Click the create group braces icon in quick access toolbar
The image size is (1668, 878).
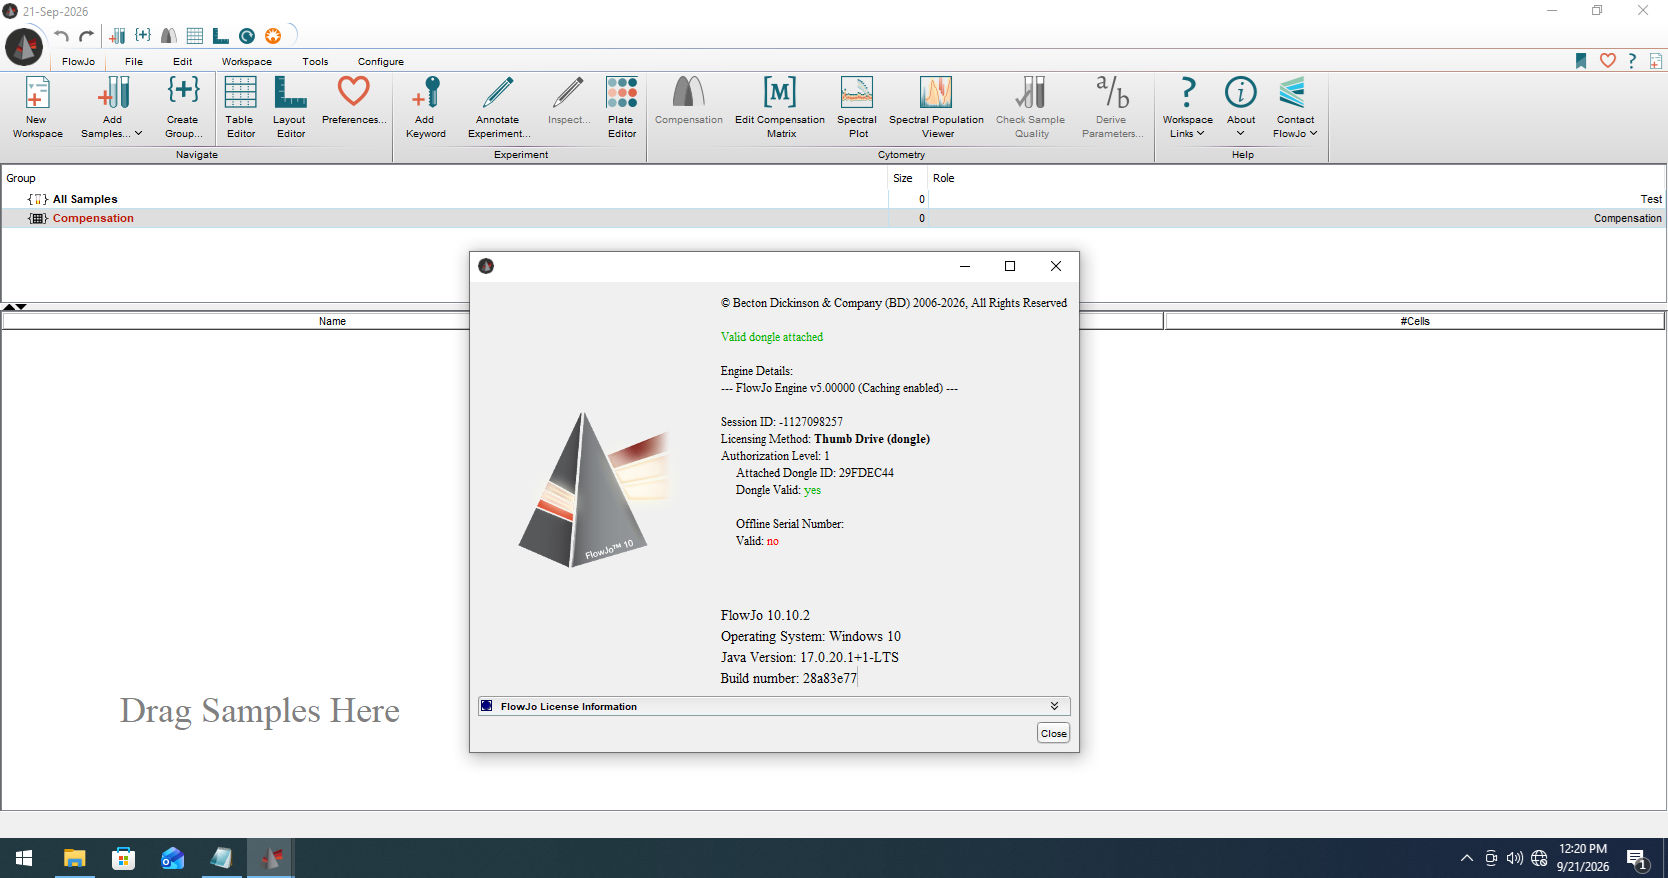tap(143, 35)
